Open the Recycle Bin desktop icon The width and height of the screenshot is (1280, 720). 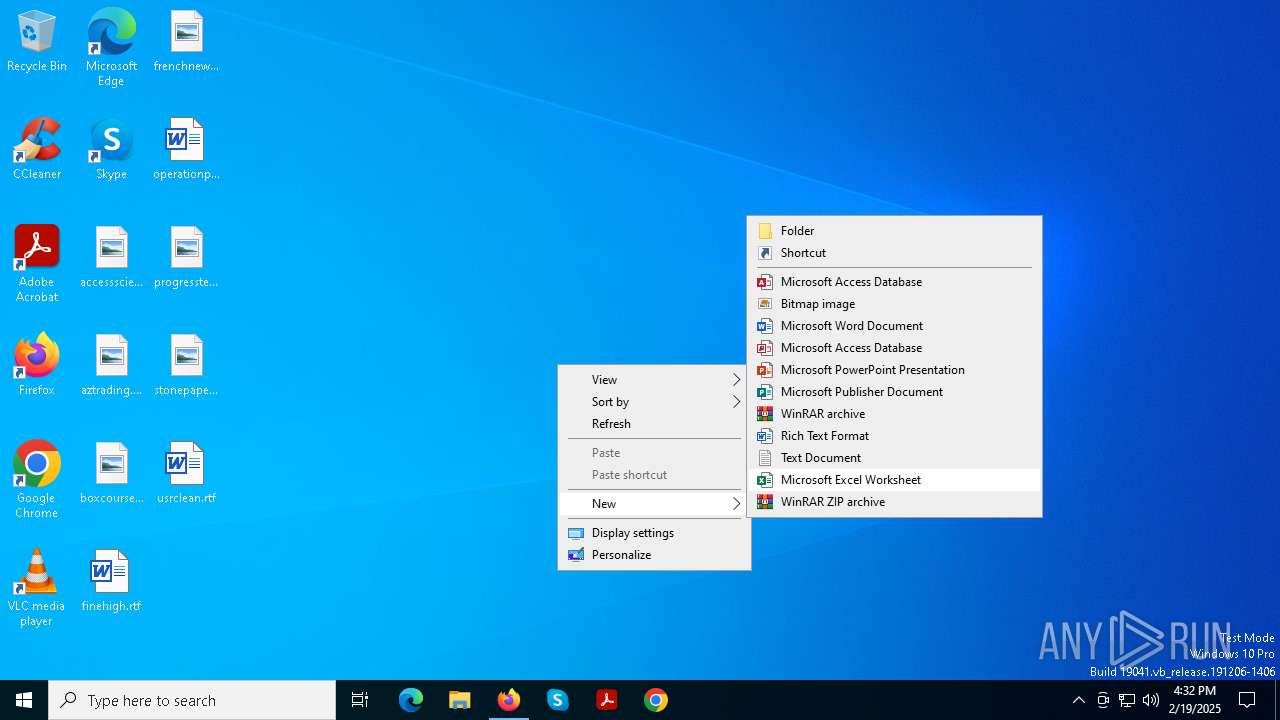point(37,42)
